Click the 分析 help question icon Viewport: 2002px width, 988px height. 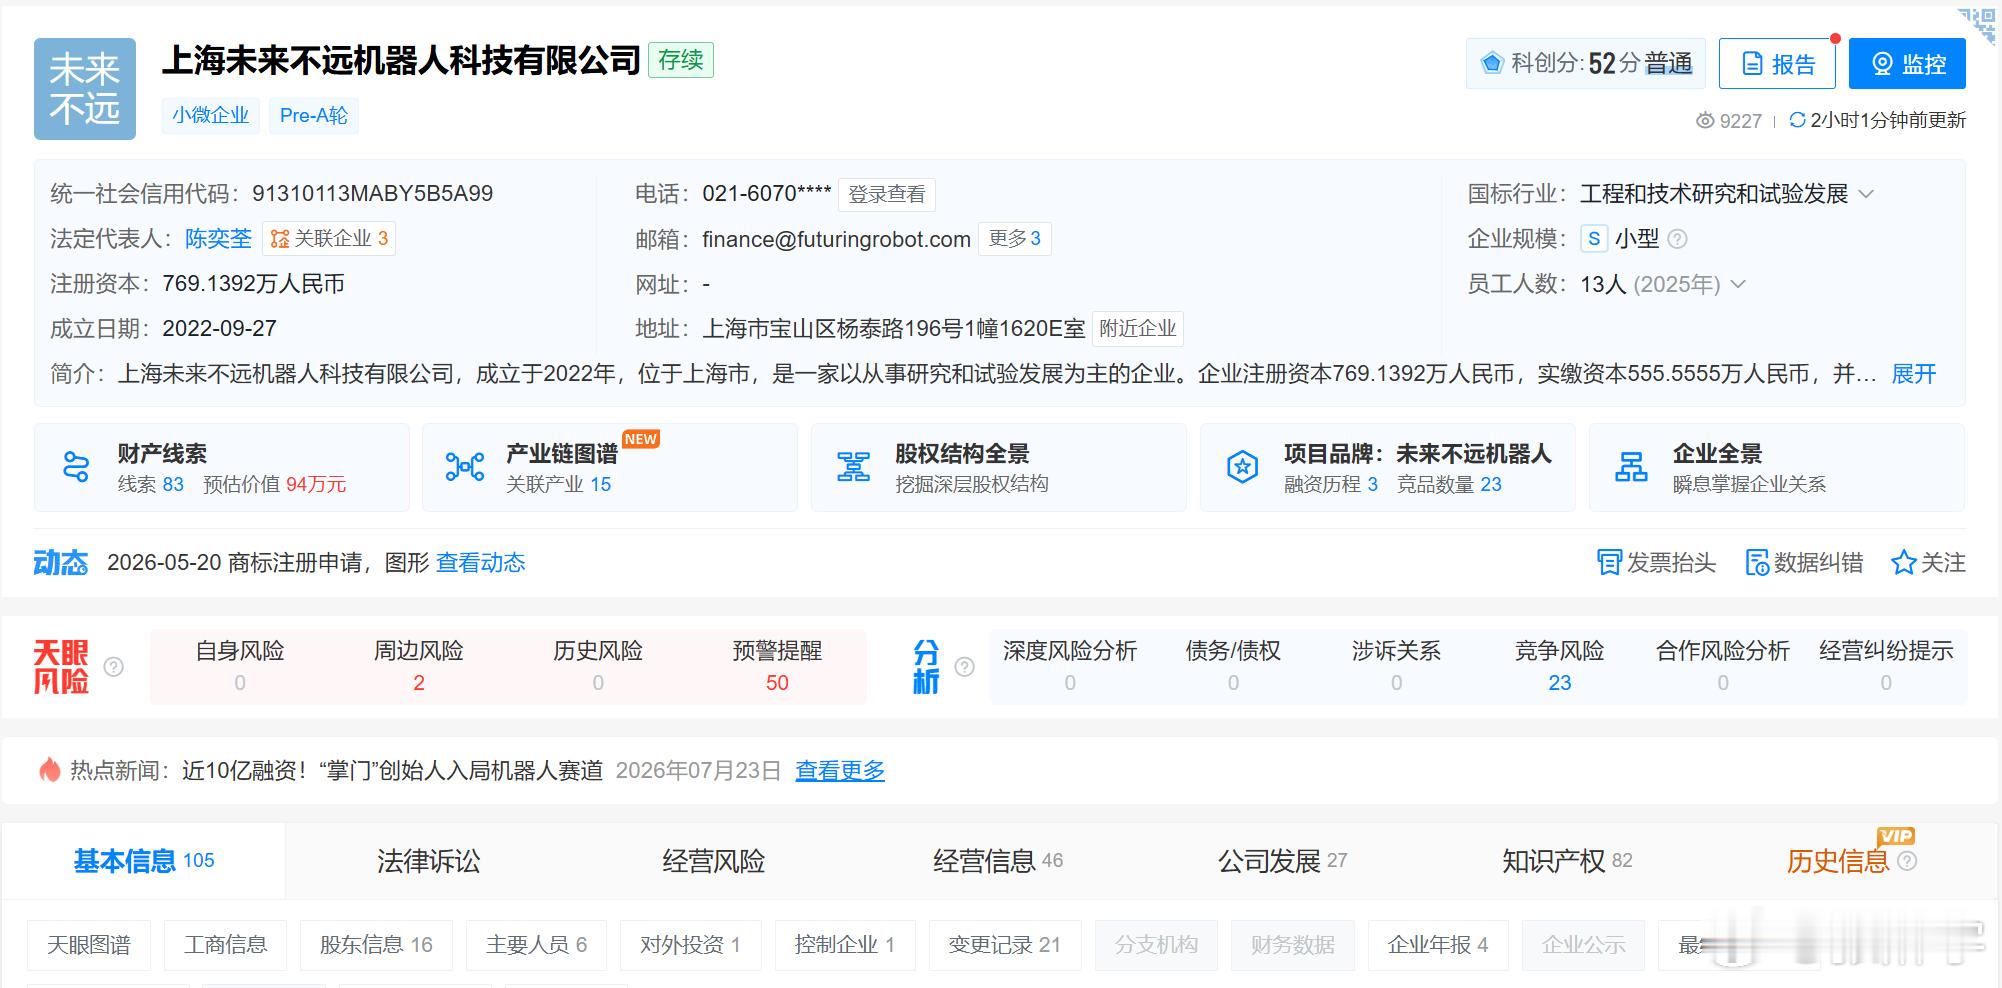tap(965, 667)
